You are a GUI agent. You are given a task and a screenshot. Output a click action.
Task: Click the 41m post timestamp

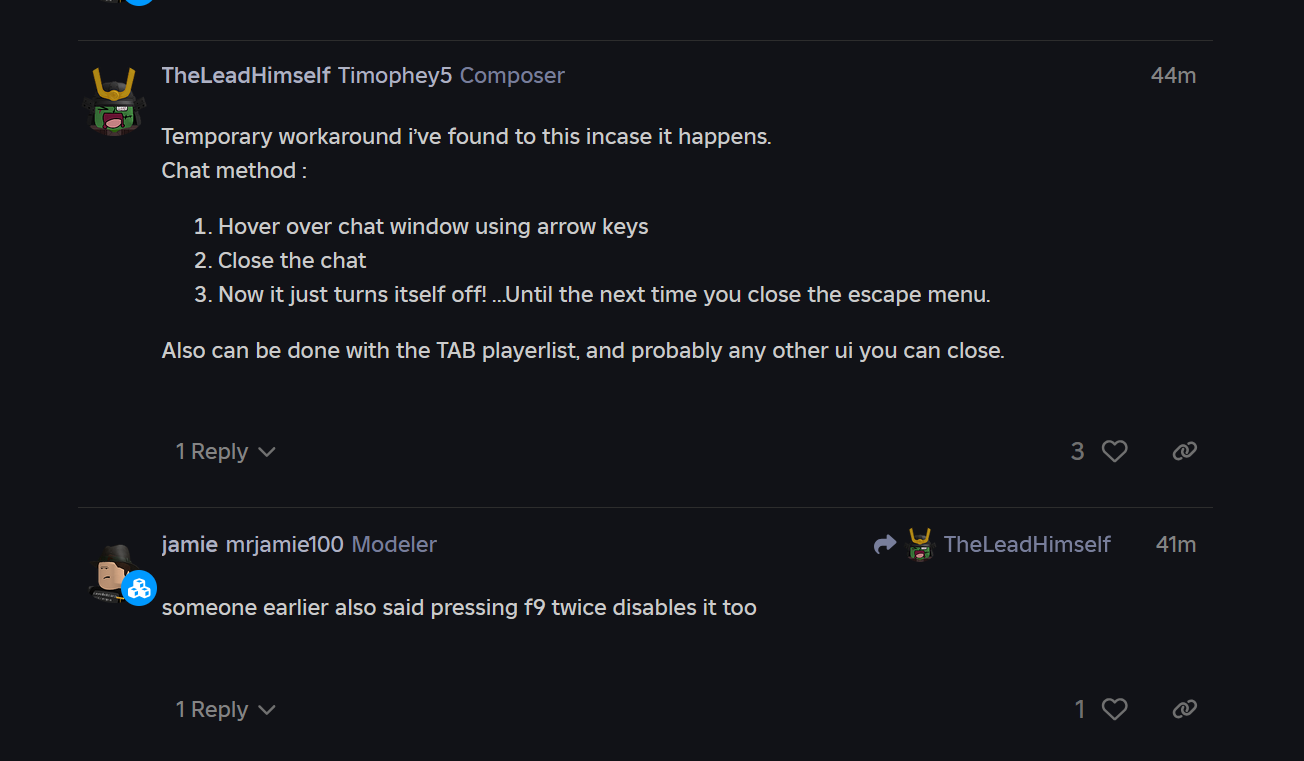pos(1176,545)
